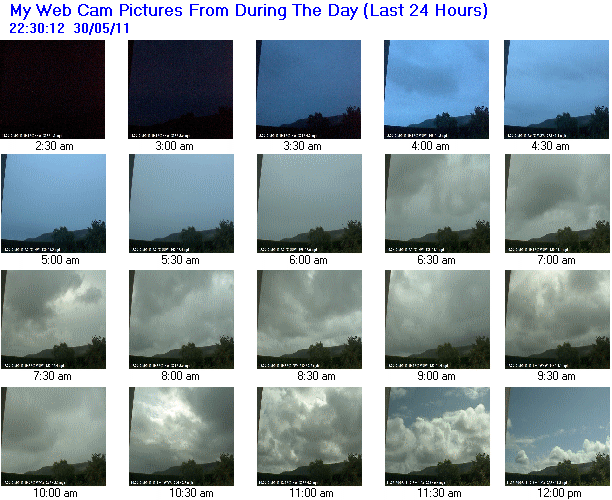Image resolution: width=612 pixels, height=500 pixels.
Task: Select the 10:00 am grey sky image
Action: 53,436
